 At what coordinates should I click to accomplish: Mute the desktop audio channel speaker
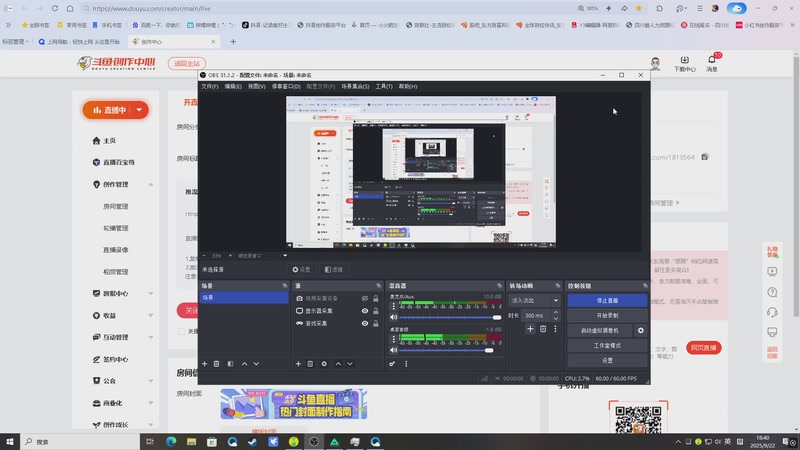point(393,351)
